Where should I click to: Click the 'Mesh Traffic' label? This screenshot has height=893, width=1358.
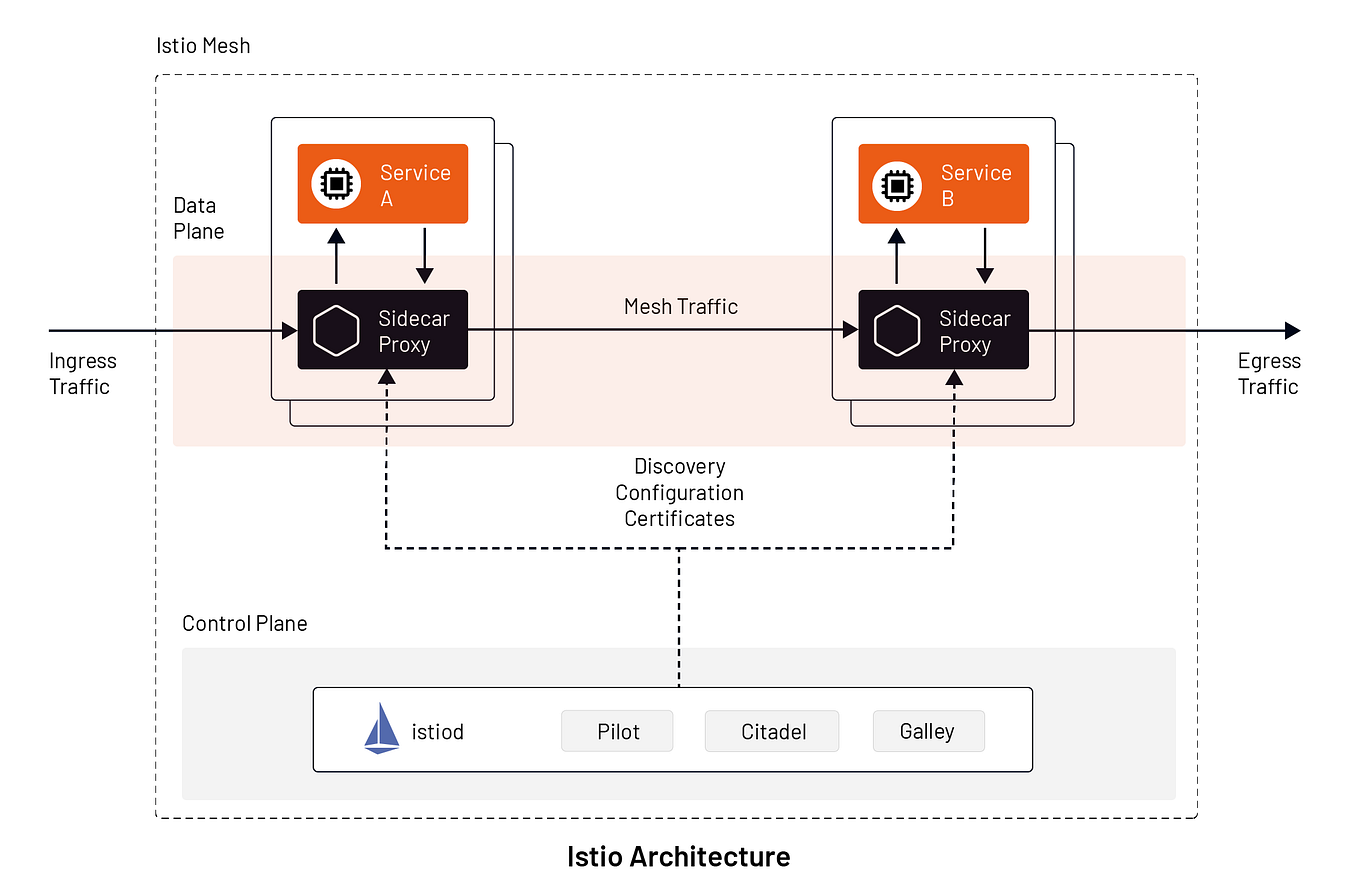tap(681, 307)
